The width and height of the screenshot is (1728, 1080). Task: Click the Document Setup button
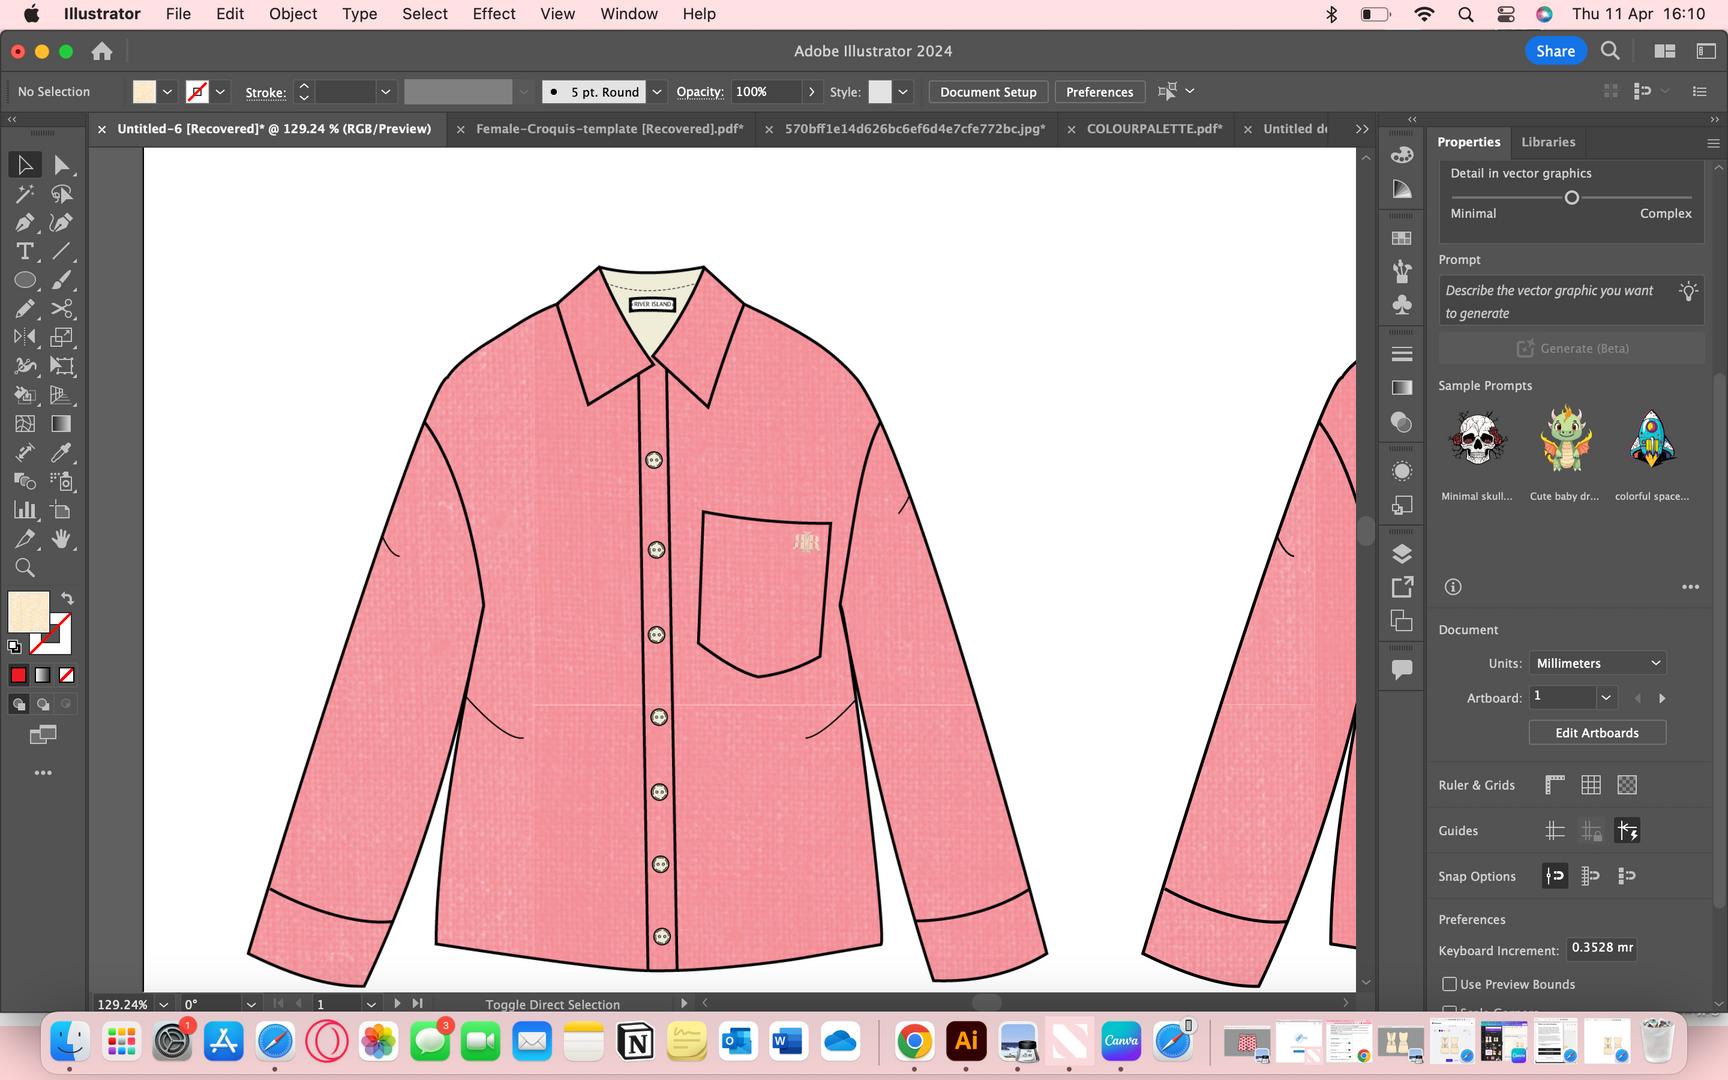coord(988,92)
